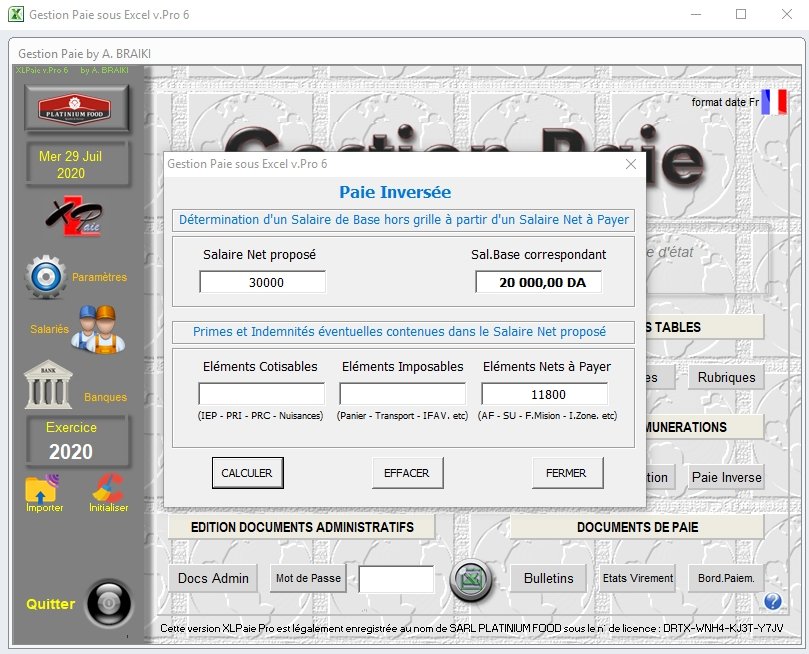Close the Paie Inversée dialog with X

pyautogui.click(x=630, y=164)
